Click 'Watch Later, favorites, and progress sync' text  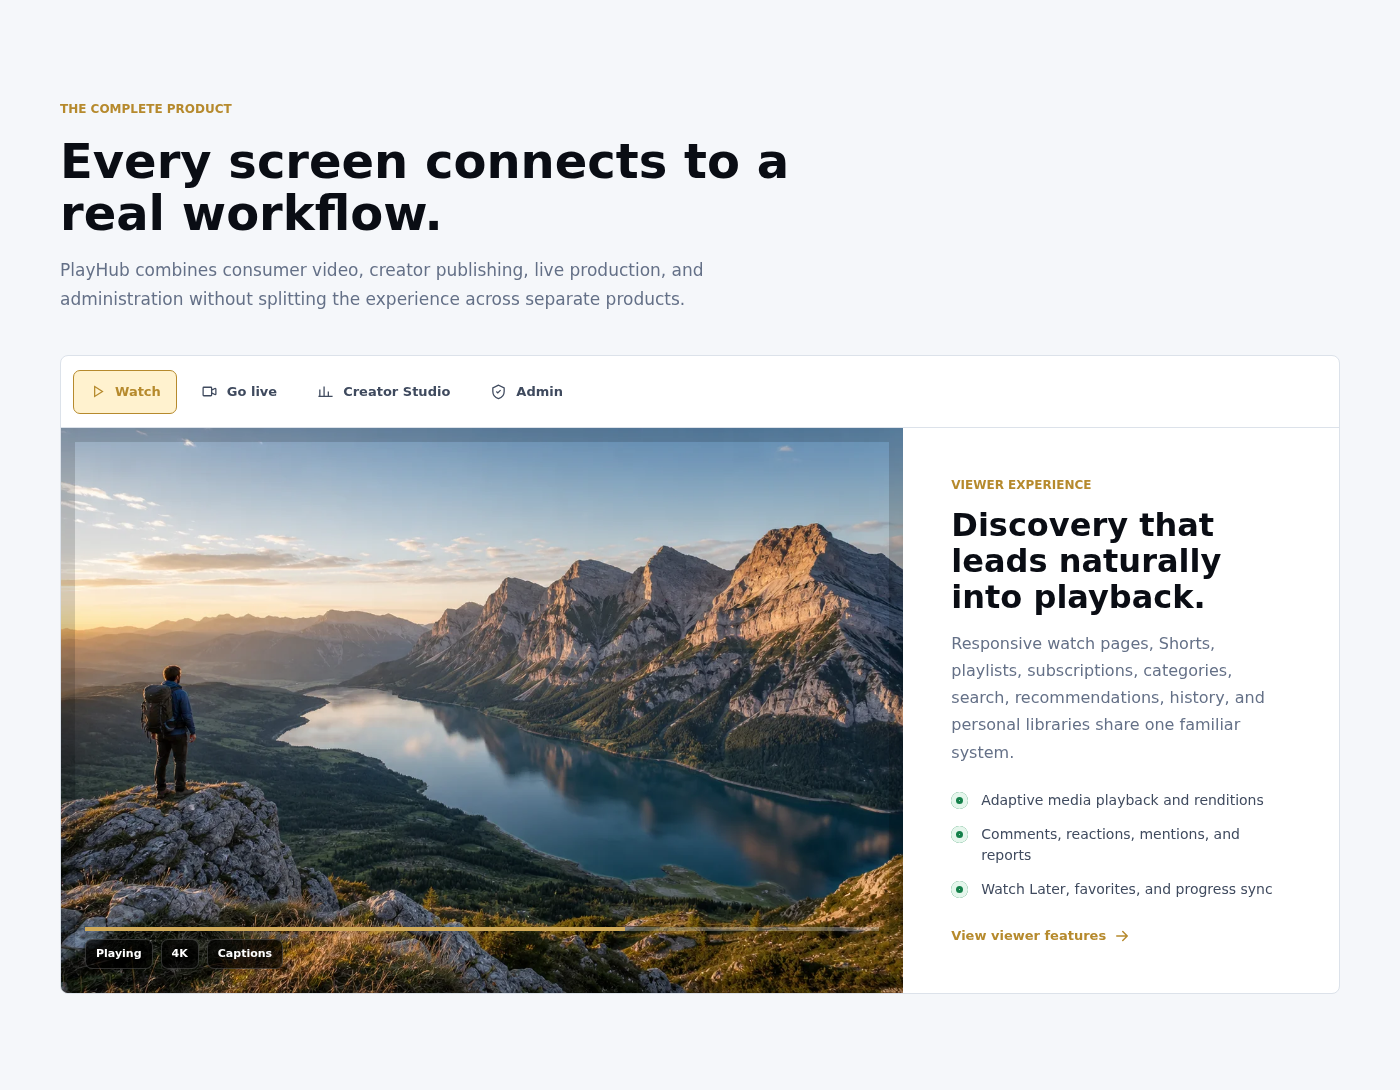click(1127, 889)
